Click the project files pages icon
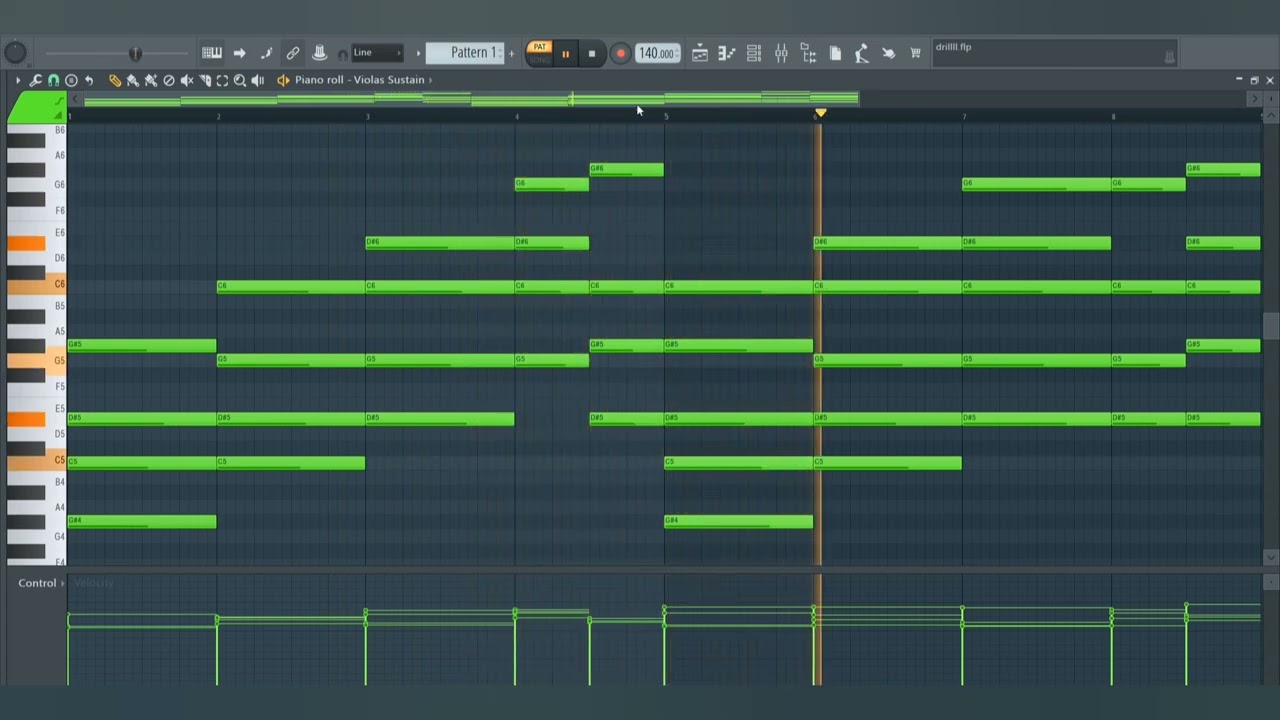Image resolution: width=1280 pixels, height=720 pixels. (x=835, y=54)
